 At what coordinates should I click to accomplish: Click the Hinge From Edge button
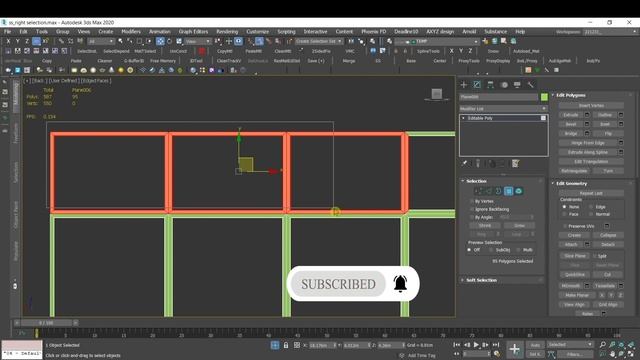(588, 143)
